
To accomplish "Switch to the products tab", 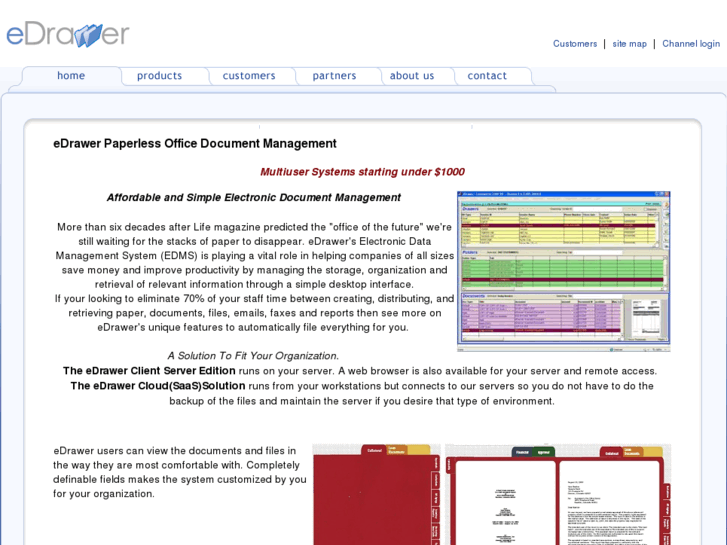I will [x=159, y=76].
